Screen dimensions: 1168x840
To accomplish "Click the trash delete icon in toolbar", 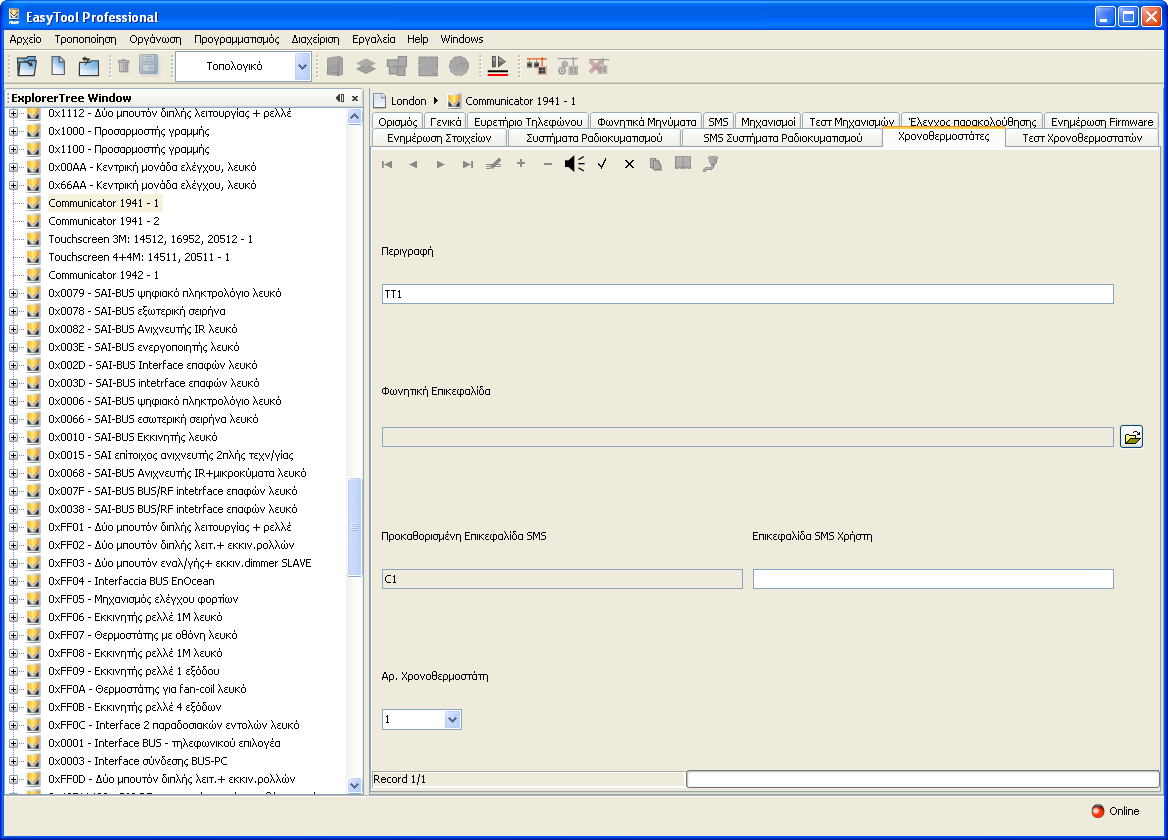I will coord(124,66).
